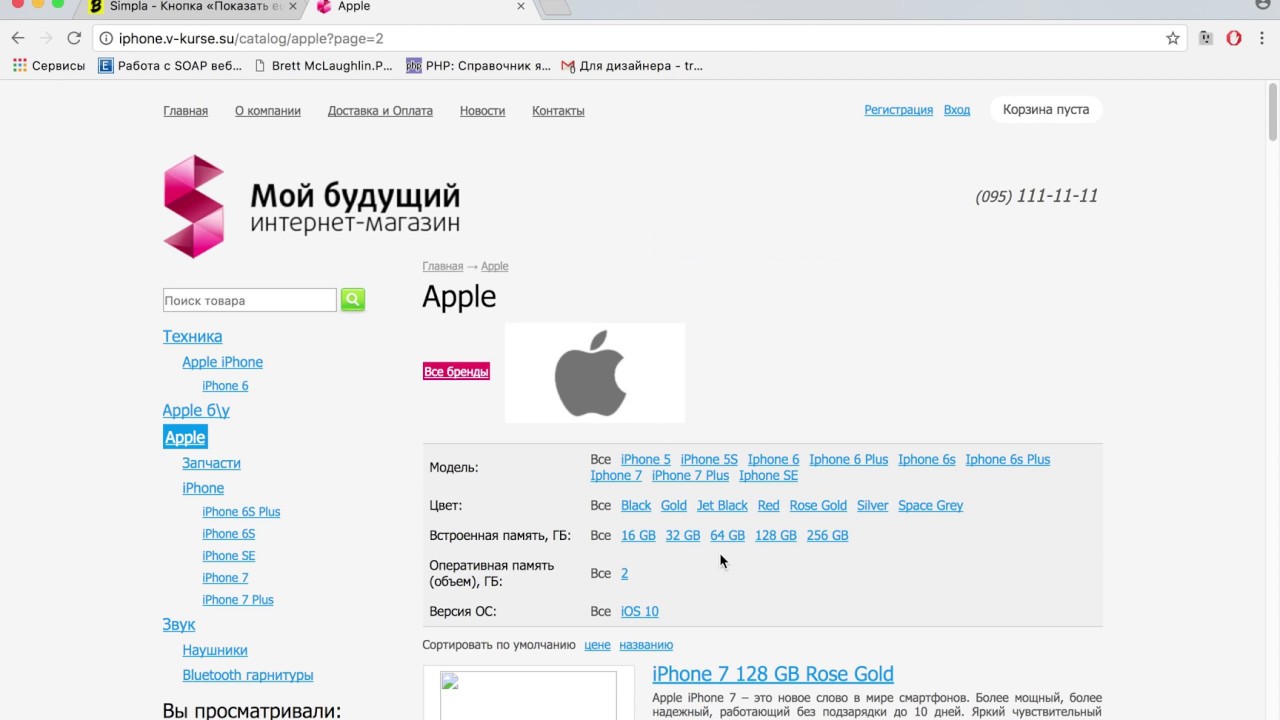Open Техника category in sidebar
The image size is (1280, 720).
(x=193, y=337)
